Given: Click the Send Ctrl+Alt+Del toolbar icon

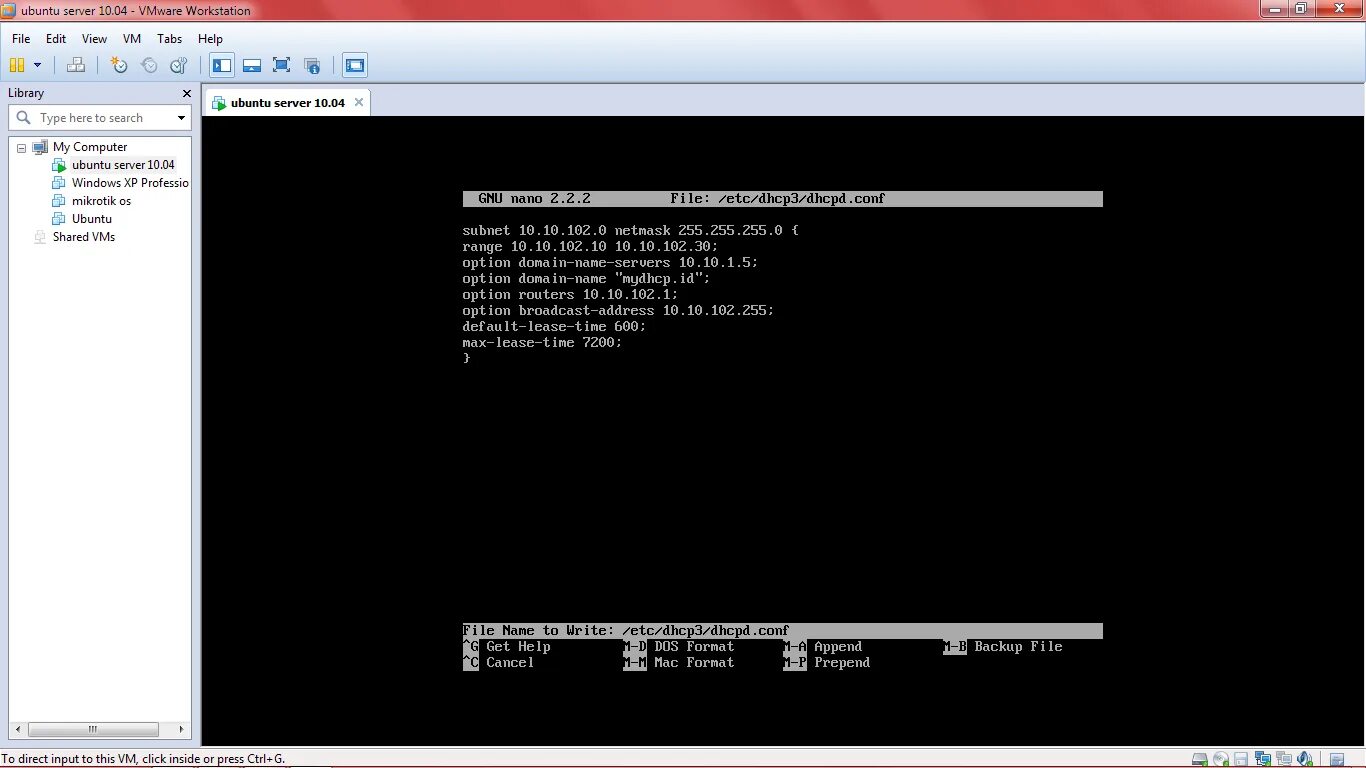Looking at the screenshot, I should [76, 65].
